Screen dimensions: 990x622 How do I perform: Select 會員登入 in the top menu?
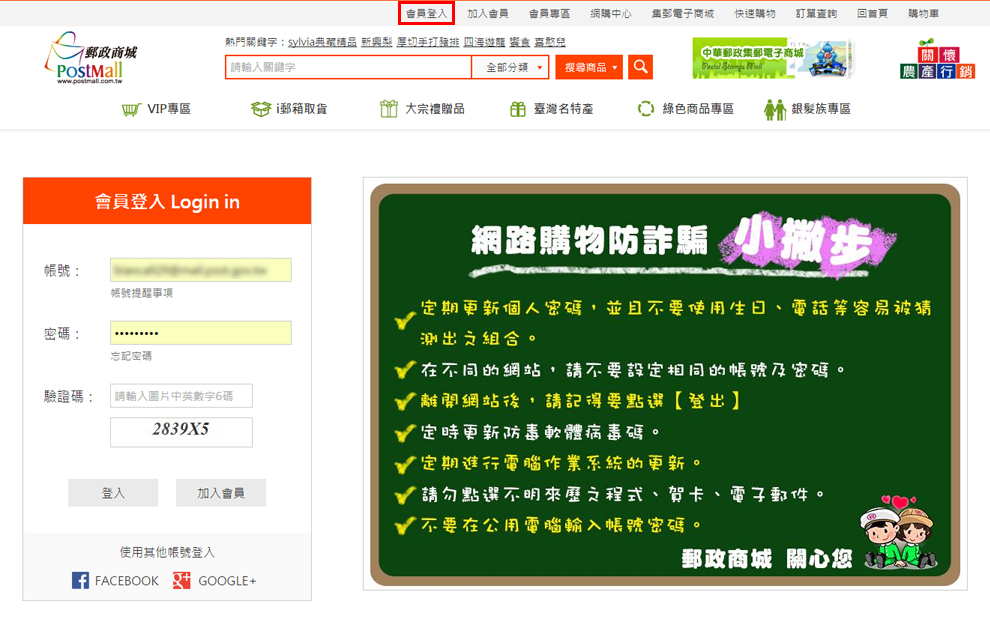[426, 13]
